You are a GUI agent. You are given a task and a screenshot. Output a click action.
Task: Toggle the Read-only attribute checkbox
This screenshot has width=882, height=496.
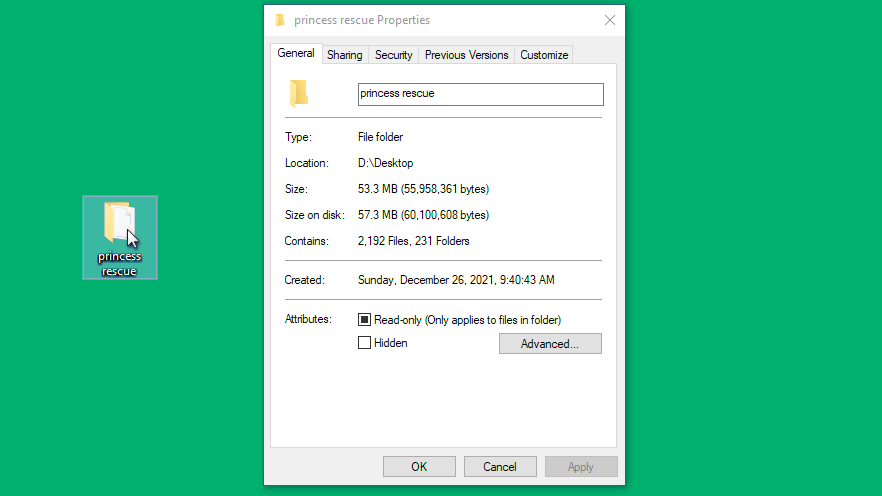pyautogui.click(x=365, y=320)
